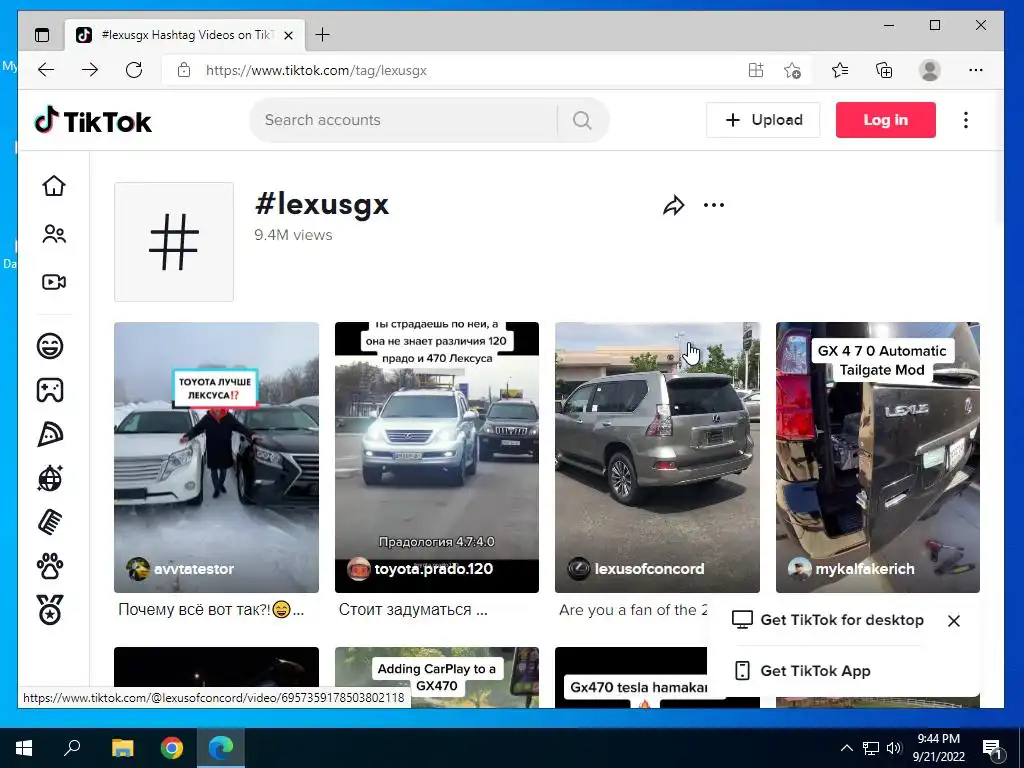
Task: Click the apps grid icon in address bar
Action: click(756, 70)
